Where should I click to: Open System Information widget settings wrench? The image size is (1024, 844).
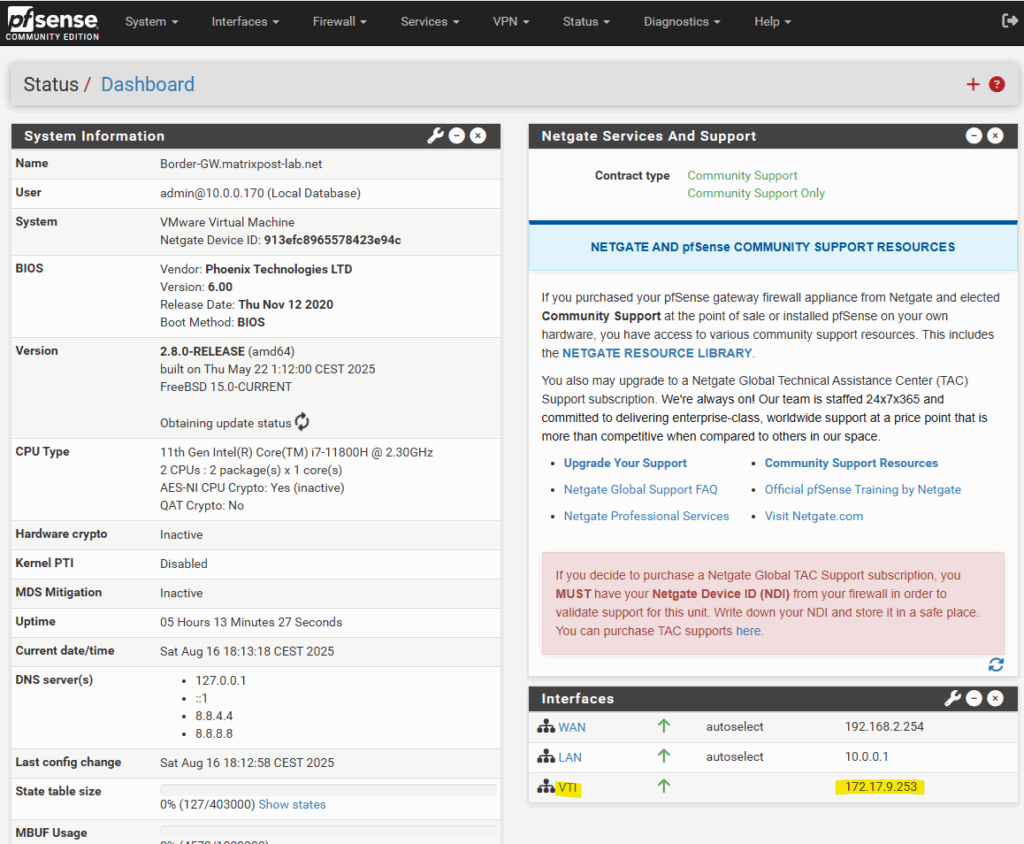tap(435, 135)
